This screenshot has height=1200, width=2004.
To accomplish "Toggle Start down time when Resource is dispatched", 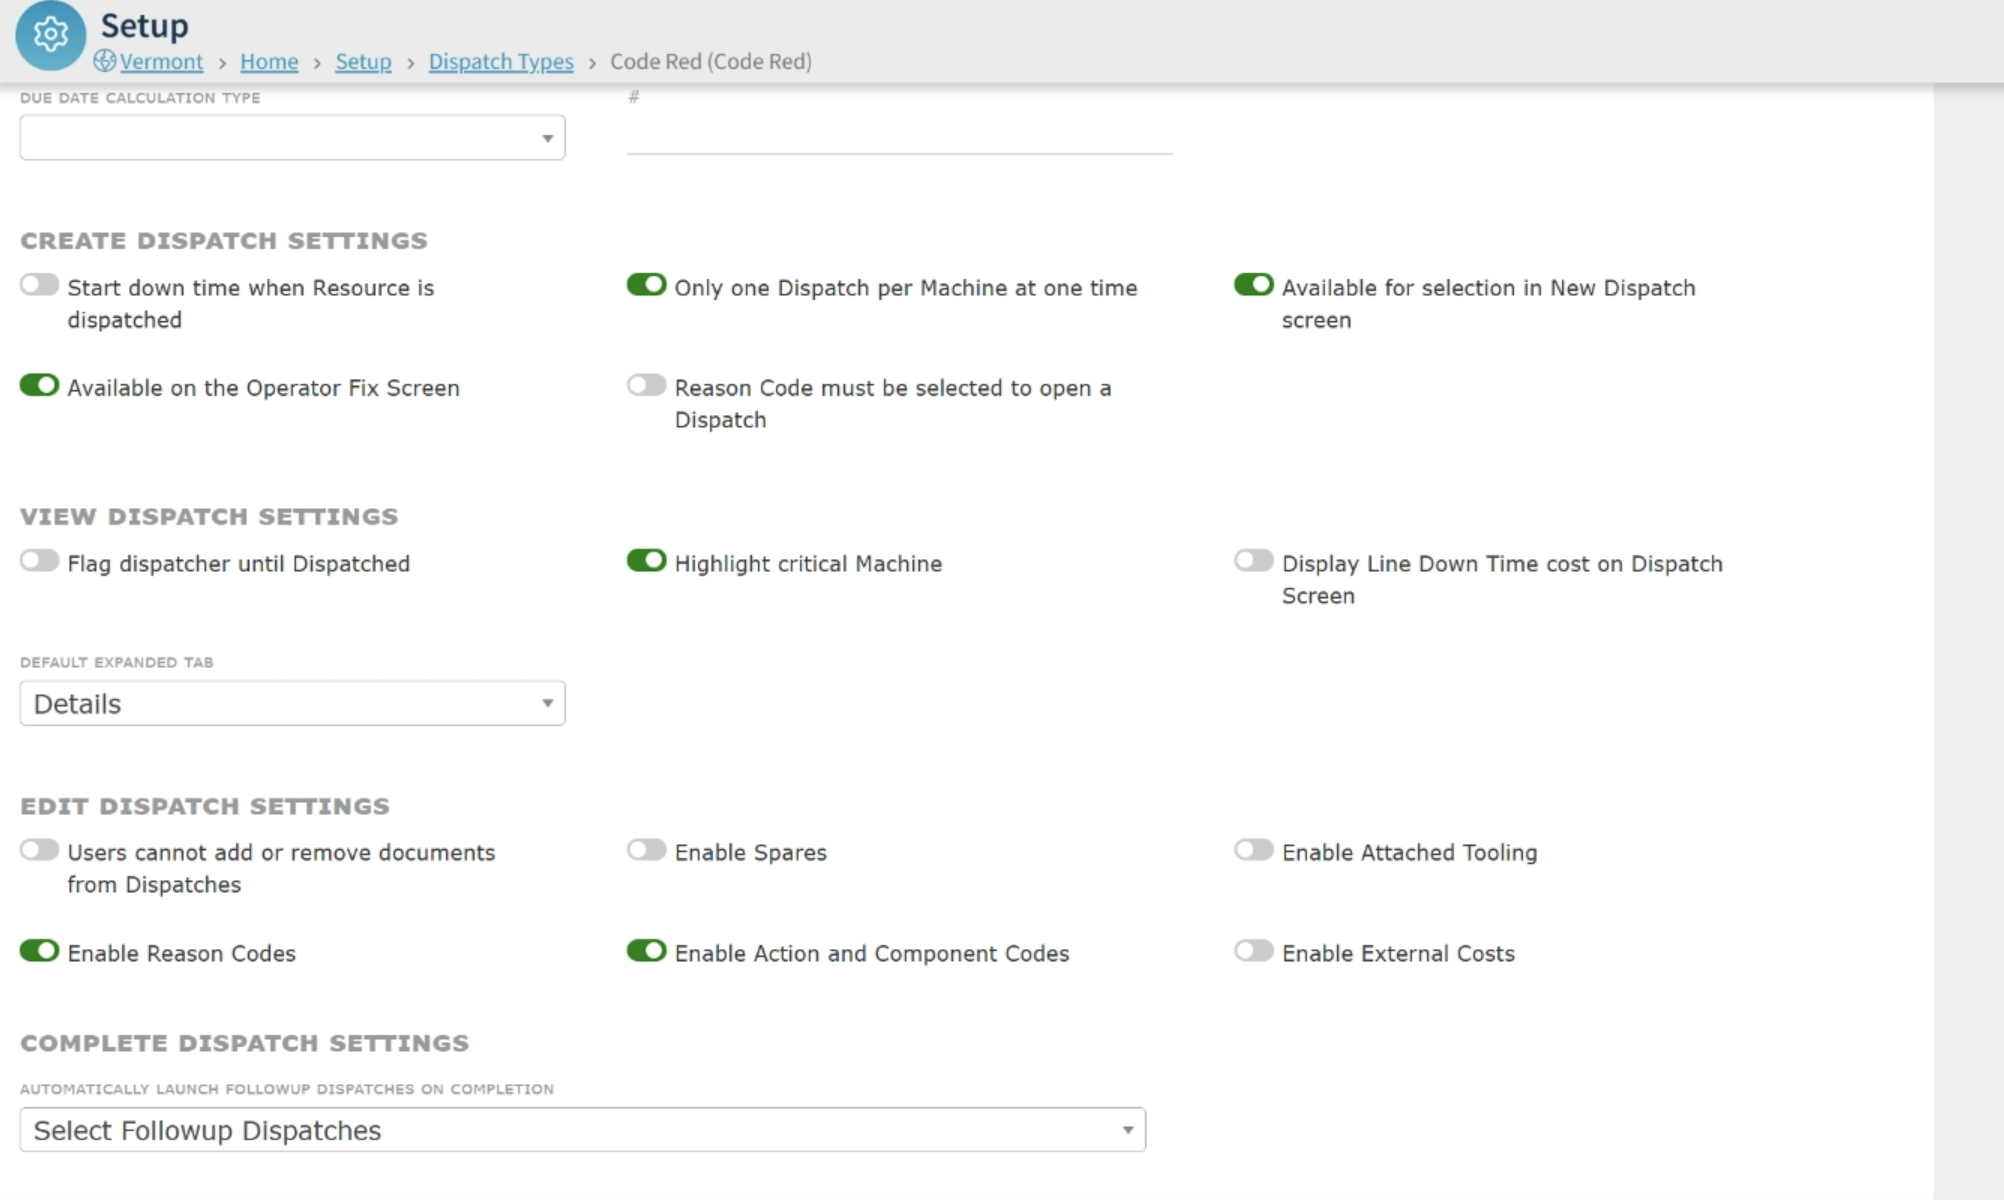I will tap(39, 285).
